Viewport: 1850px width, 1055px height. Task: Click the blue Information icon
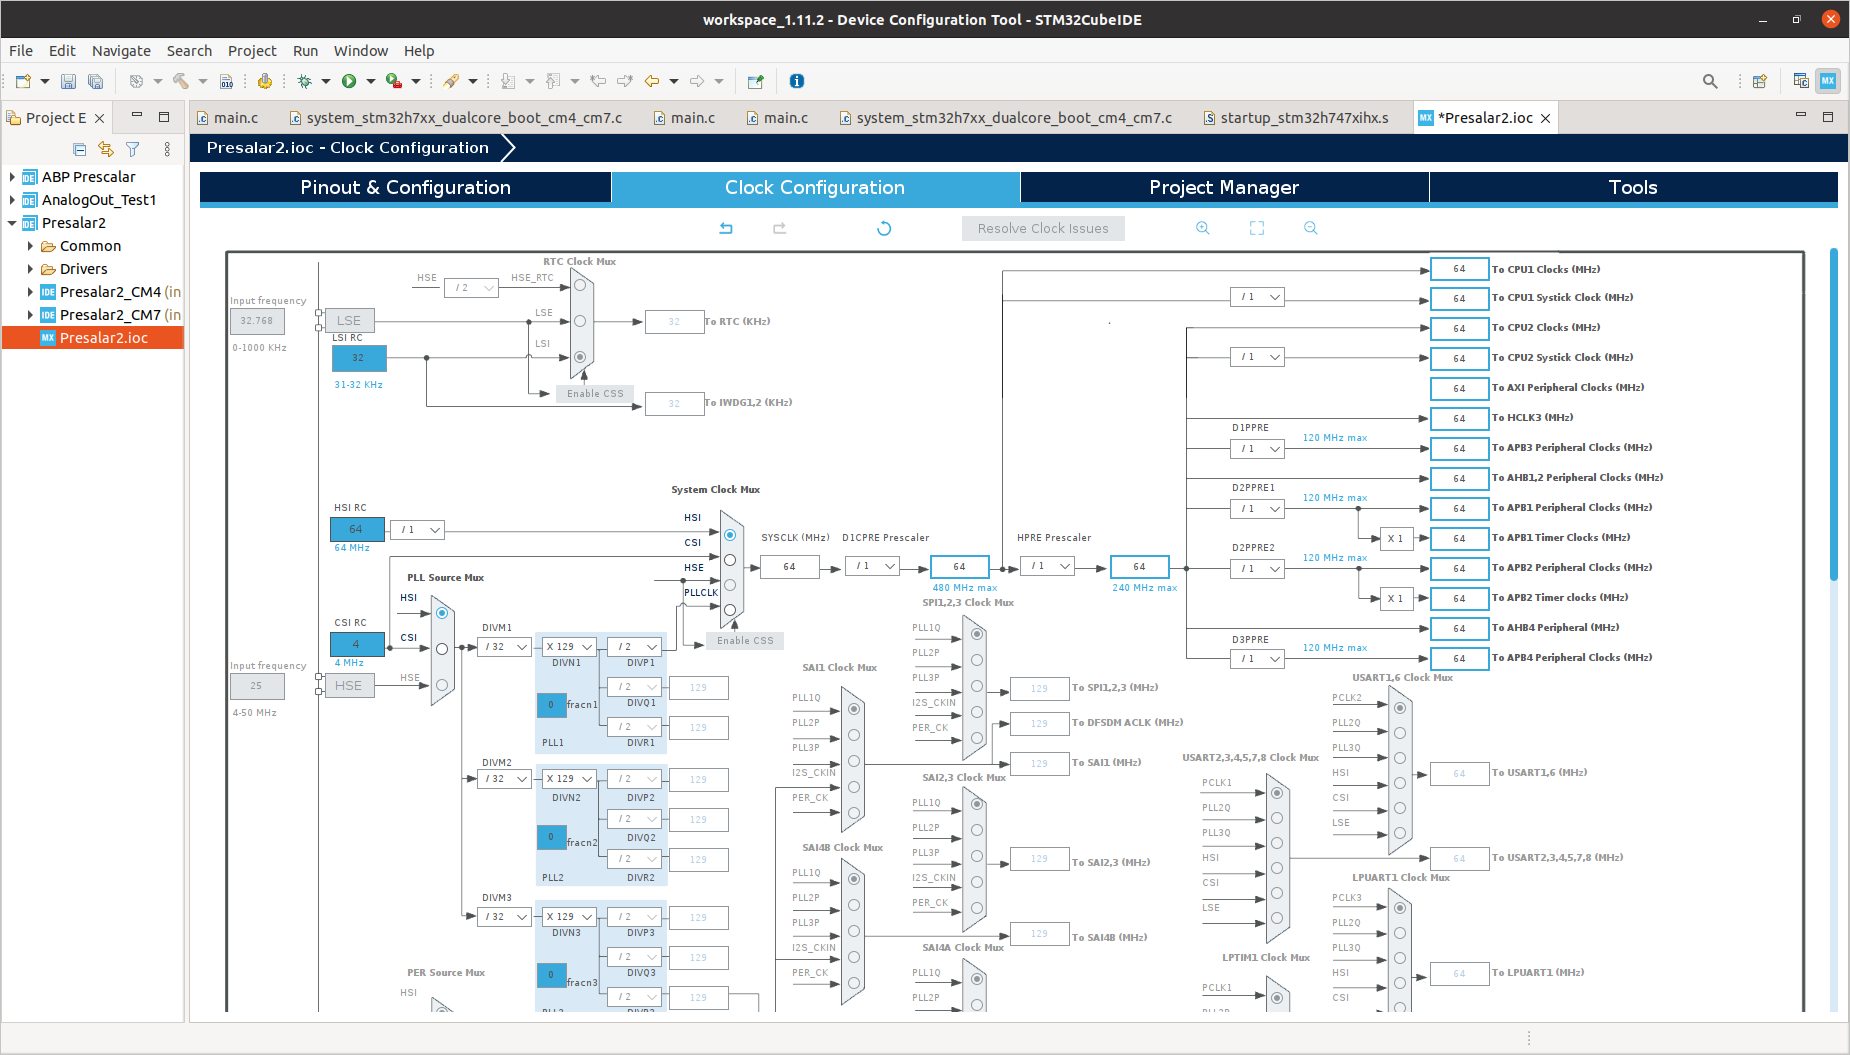tap(797, 81)
